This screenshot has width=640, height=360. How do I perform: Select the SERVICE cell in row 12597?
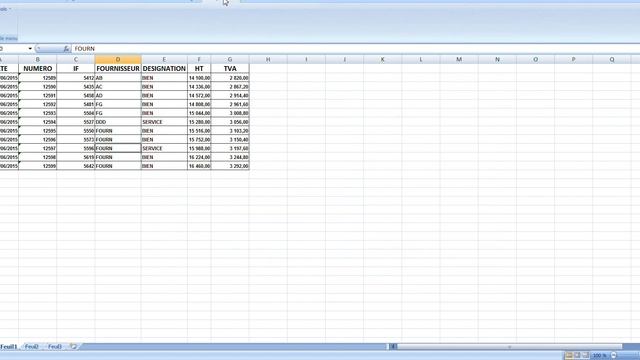pyautogui.click(x=164, y=148)
